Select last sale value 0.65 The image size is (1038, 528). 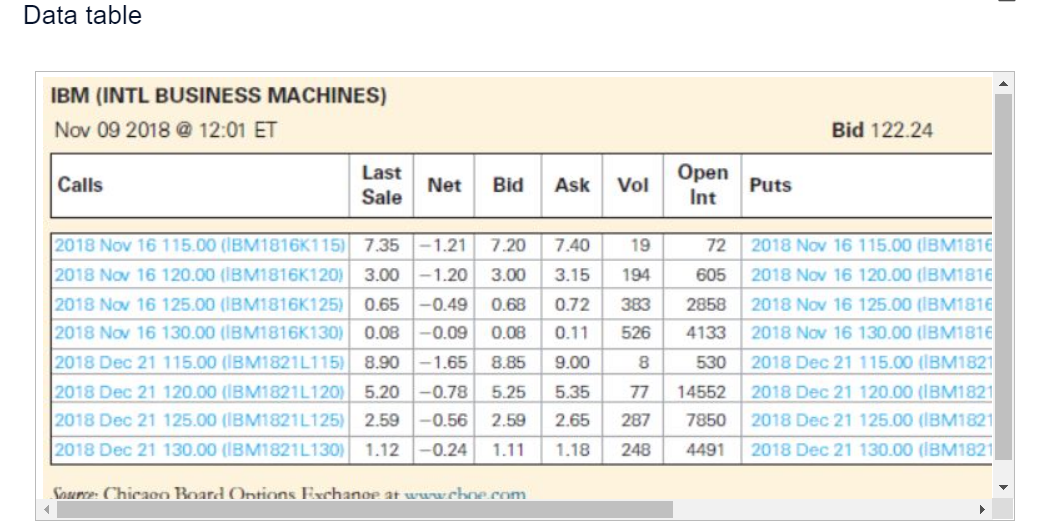point(381,304)
